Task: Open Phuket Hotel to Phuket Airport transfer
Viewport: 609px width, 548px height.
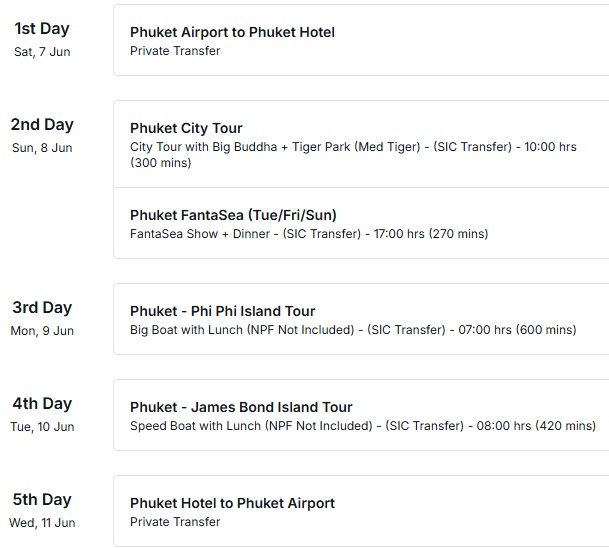Action: pyautogui.click(x=232, y=503)
